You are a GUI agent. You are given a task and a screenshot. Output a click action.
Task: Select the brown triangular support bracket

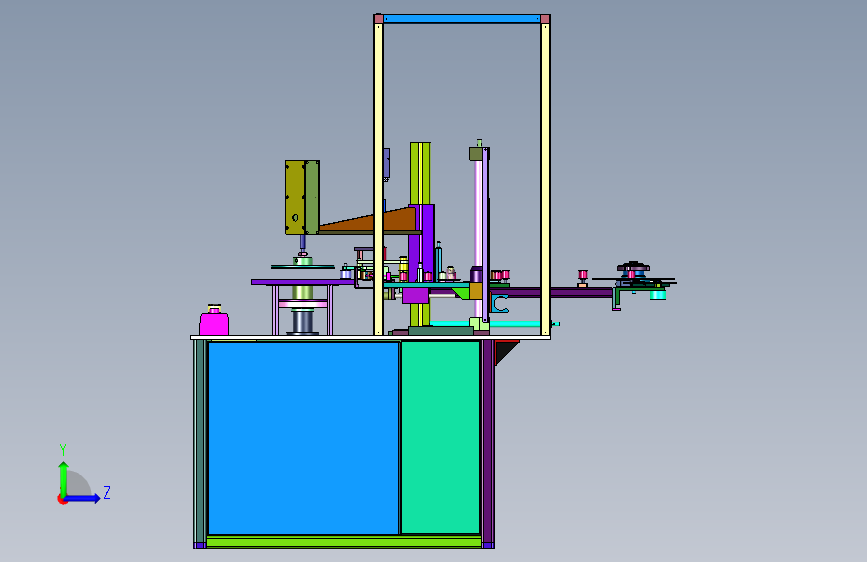[368, 222]
